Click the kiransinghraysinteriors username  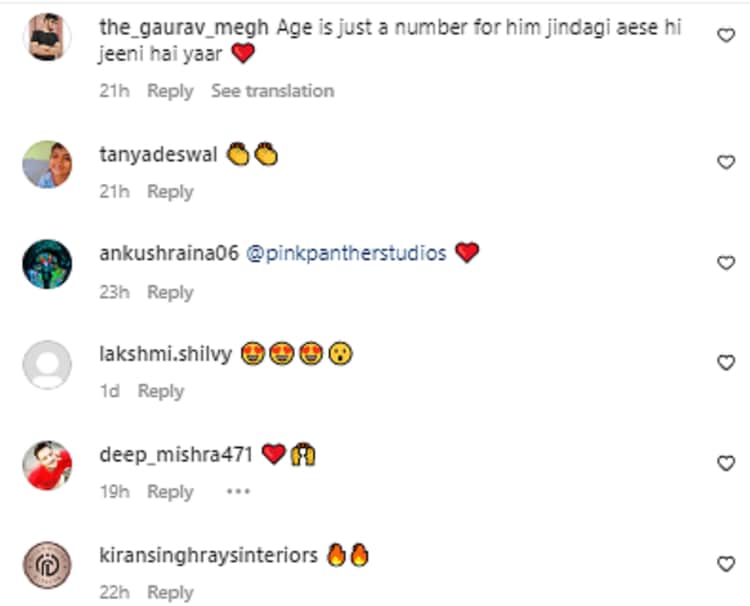click(x=208, y=555)
